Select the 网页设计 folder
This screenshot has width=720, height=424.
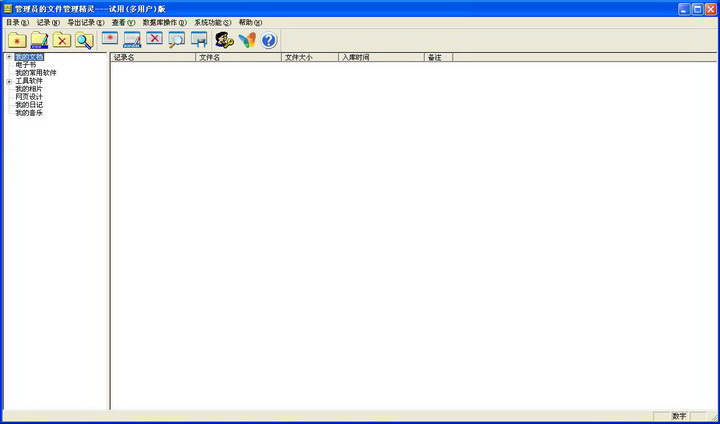click(29, 97)
